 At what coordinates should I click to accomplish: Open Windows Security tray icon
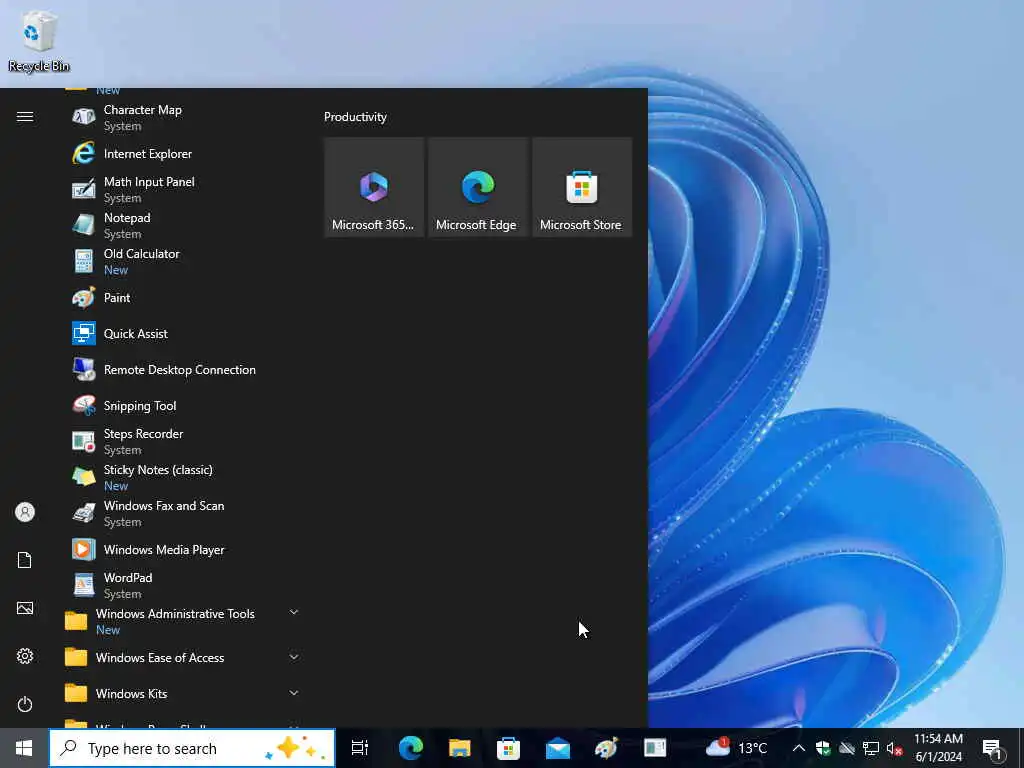(x=823, y=748)
